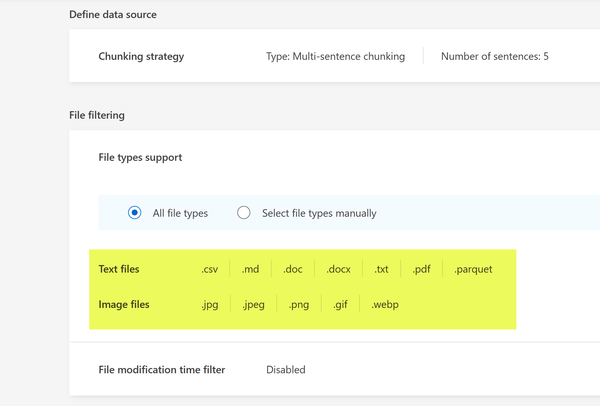Viewport: 600px width, 406px height.
Task: Click the .doc file type tag
Action: (x=292, y=269)
